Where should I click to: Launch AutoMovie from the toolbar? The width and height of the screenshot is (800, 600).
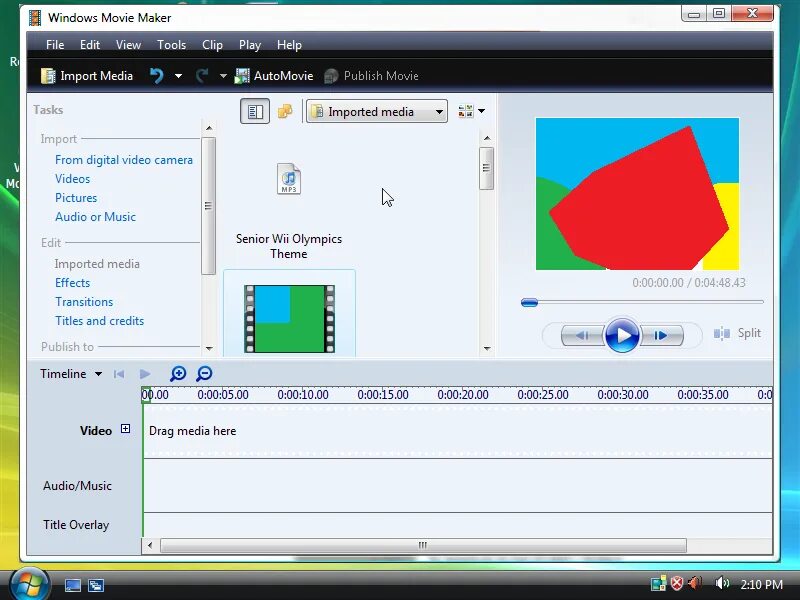[273, 76]
